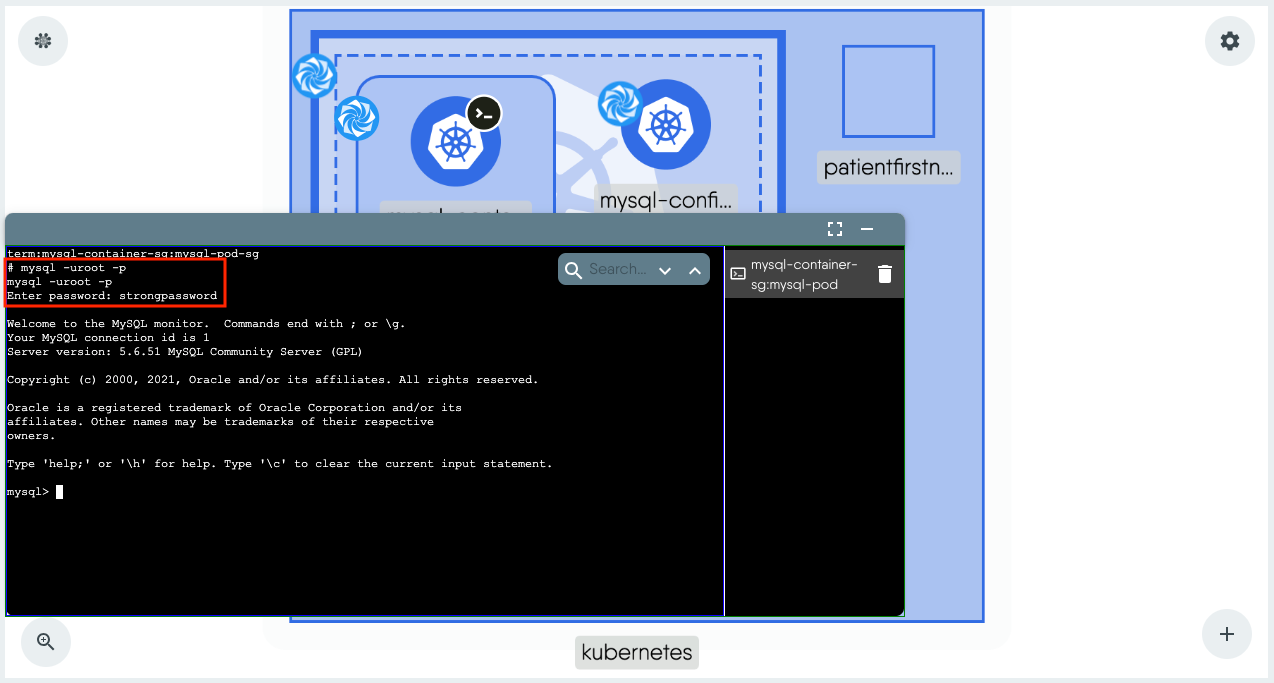This screenshot has width=1274, height=683.
Task: Click the fullscreen icon on the terminal header
Action: 835,228
